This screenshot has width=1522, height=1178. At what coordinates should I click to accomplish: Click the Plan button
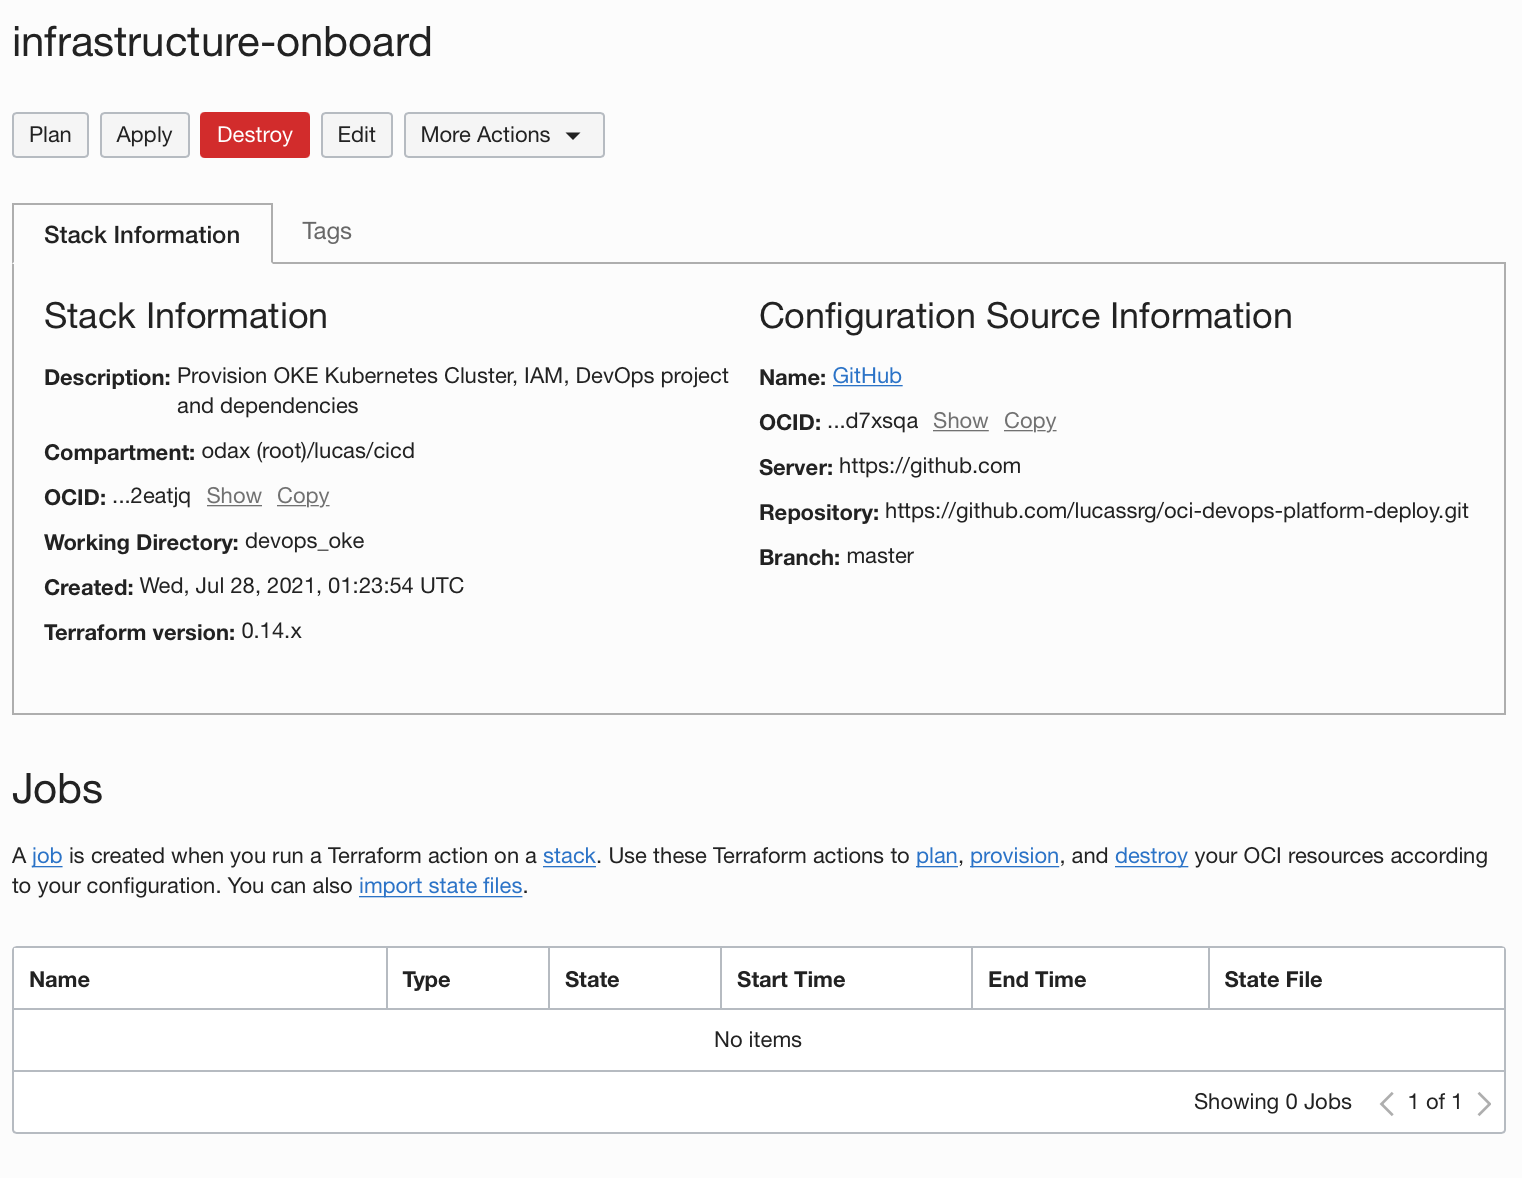pyautogui.click(x=50, y=135)
